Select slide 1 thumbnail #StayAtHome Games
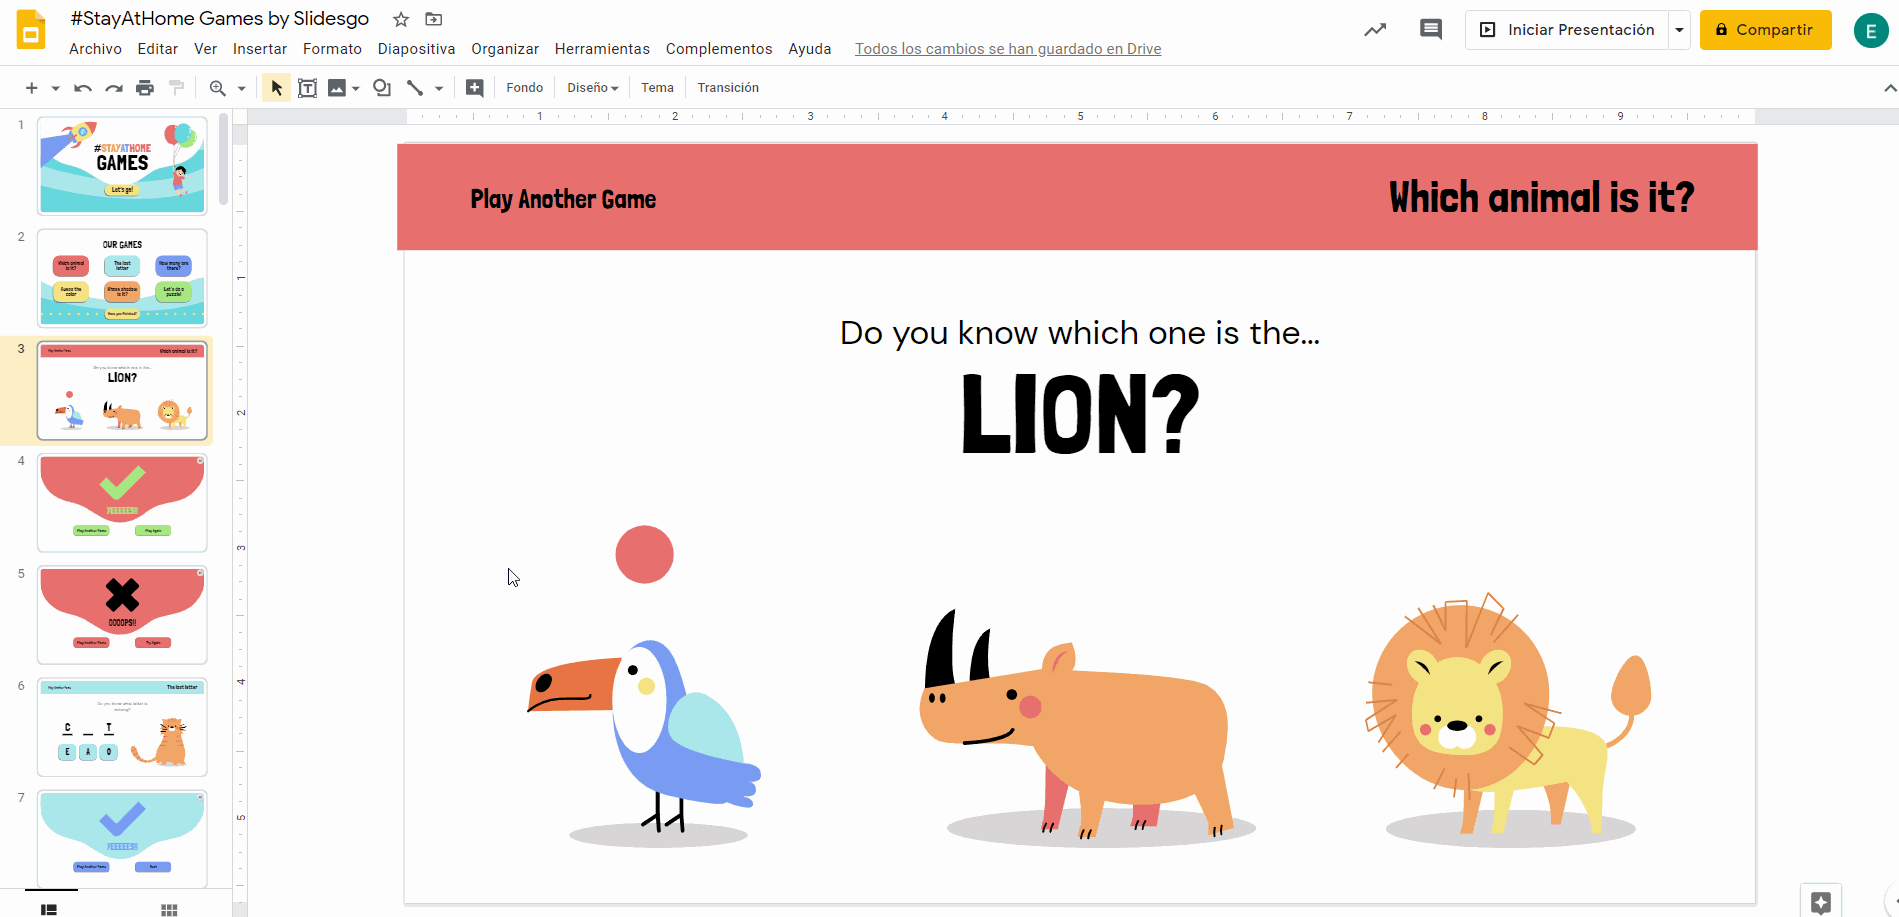1899x917 pixels. [122, 166]
